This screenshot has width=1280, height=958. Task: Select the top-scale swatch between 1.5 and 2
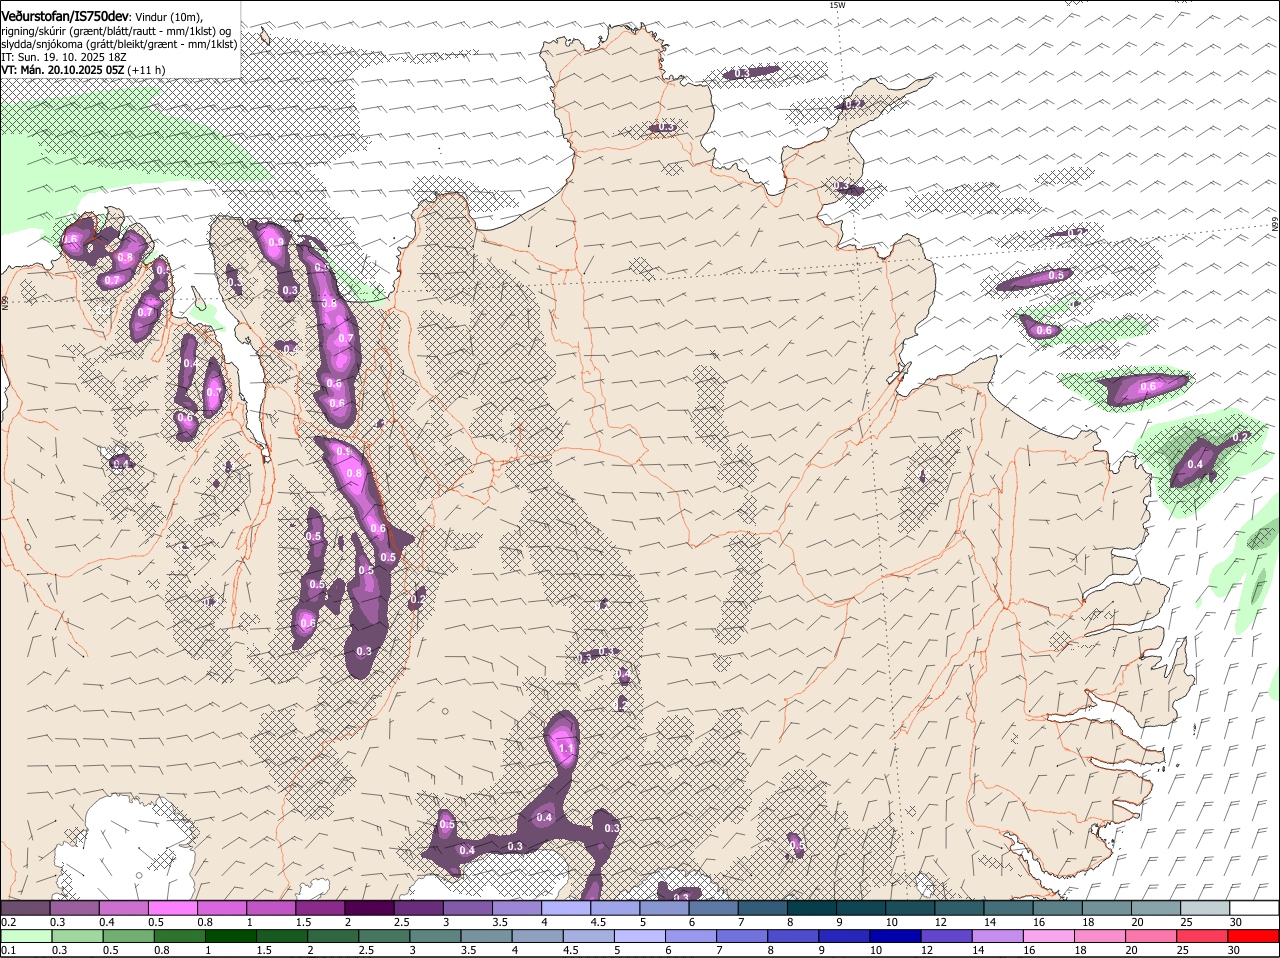(x=320, y=907)
